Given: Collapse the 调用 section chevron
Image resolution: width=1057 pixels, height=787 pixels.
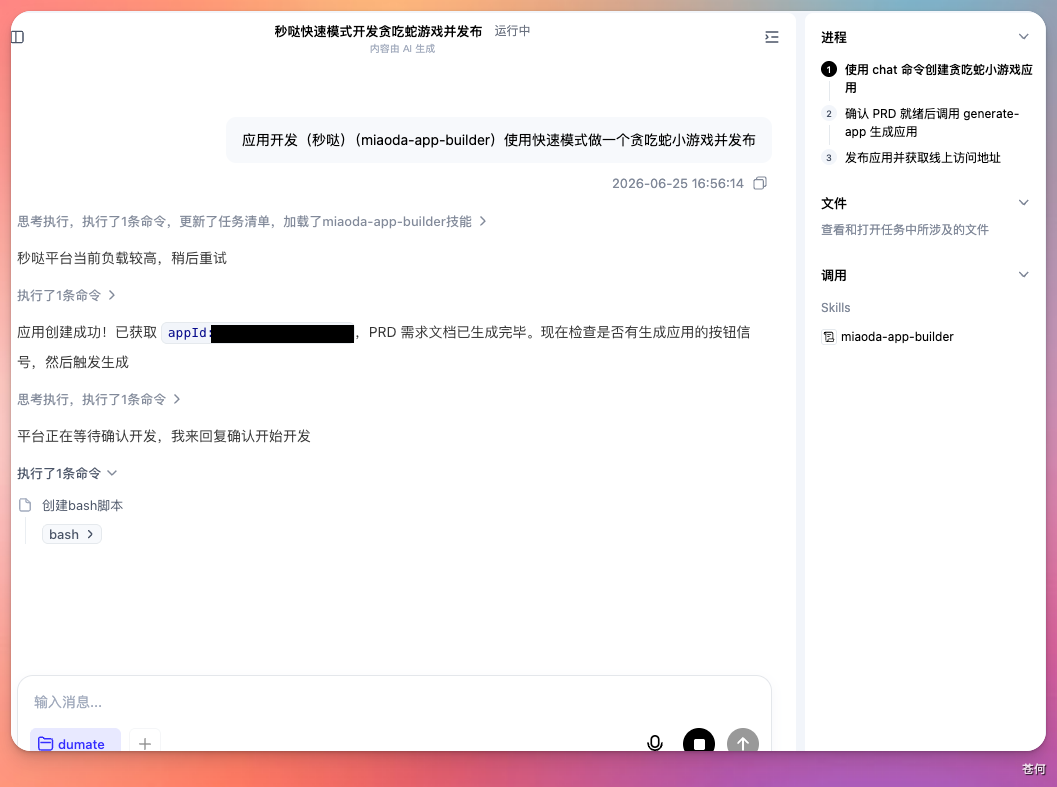Looking at the screenshot, I should (x=1023, y=274).
